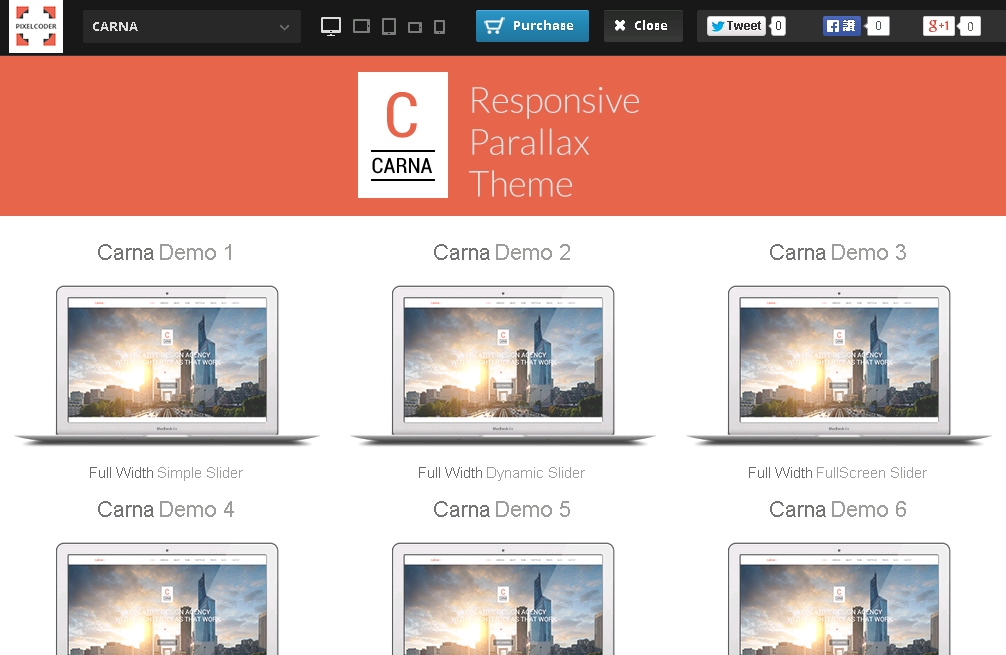Click the Google +1 button
Screen dimensions: 1006x655
[x=938, y=26]
